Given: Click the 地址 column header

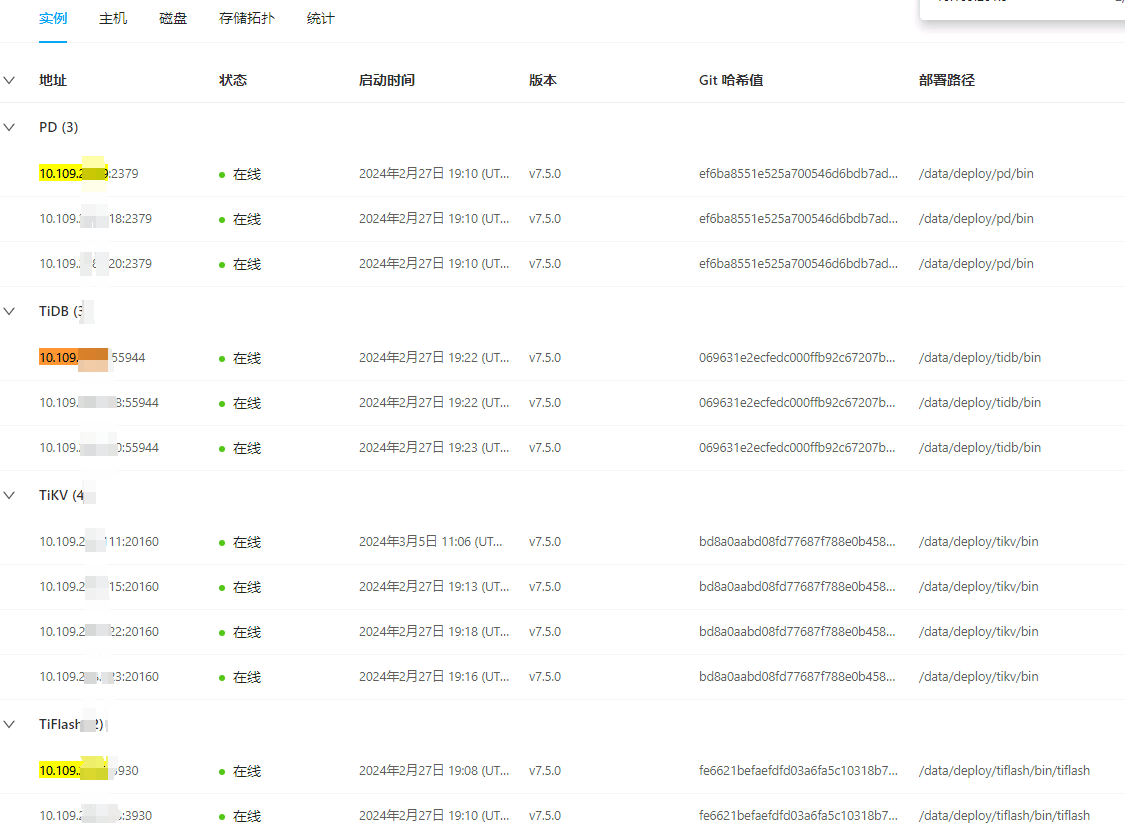Looking at the screenshot, I should click(53, 80).
